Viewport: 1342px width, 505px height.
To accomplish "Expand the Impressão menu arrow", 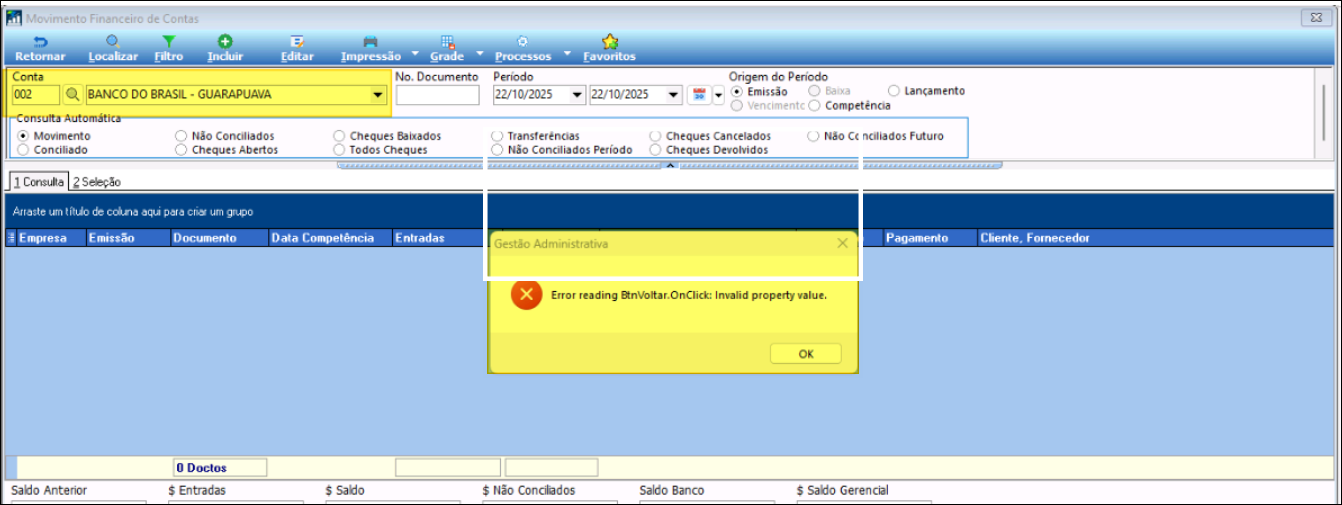I will click(x=409, y=55).
